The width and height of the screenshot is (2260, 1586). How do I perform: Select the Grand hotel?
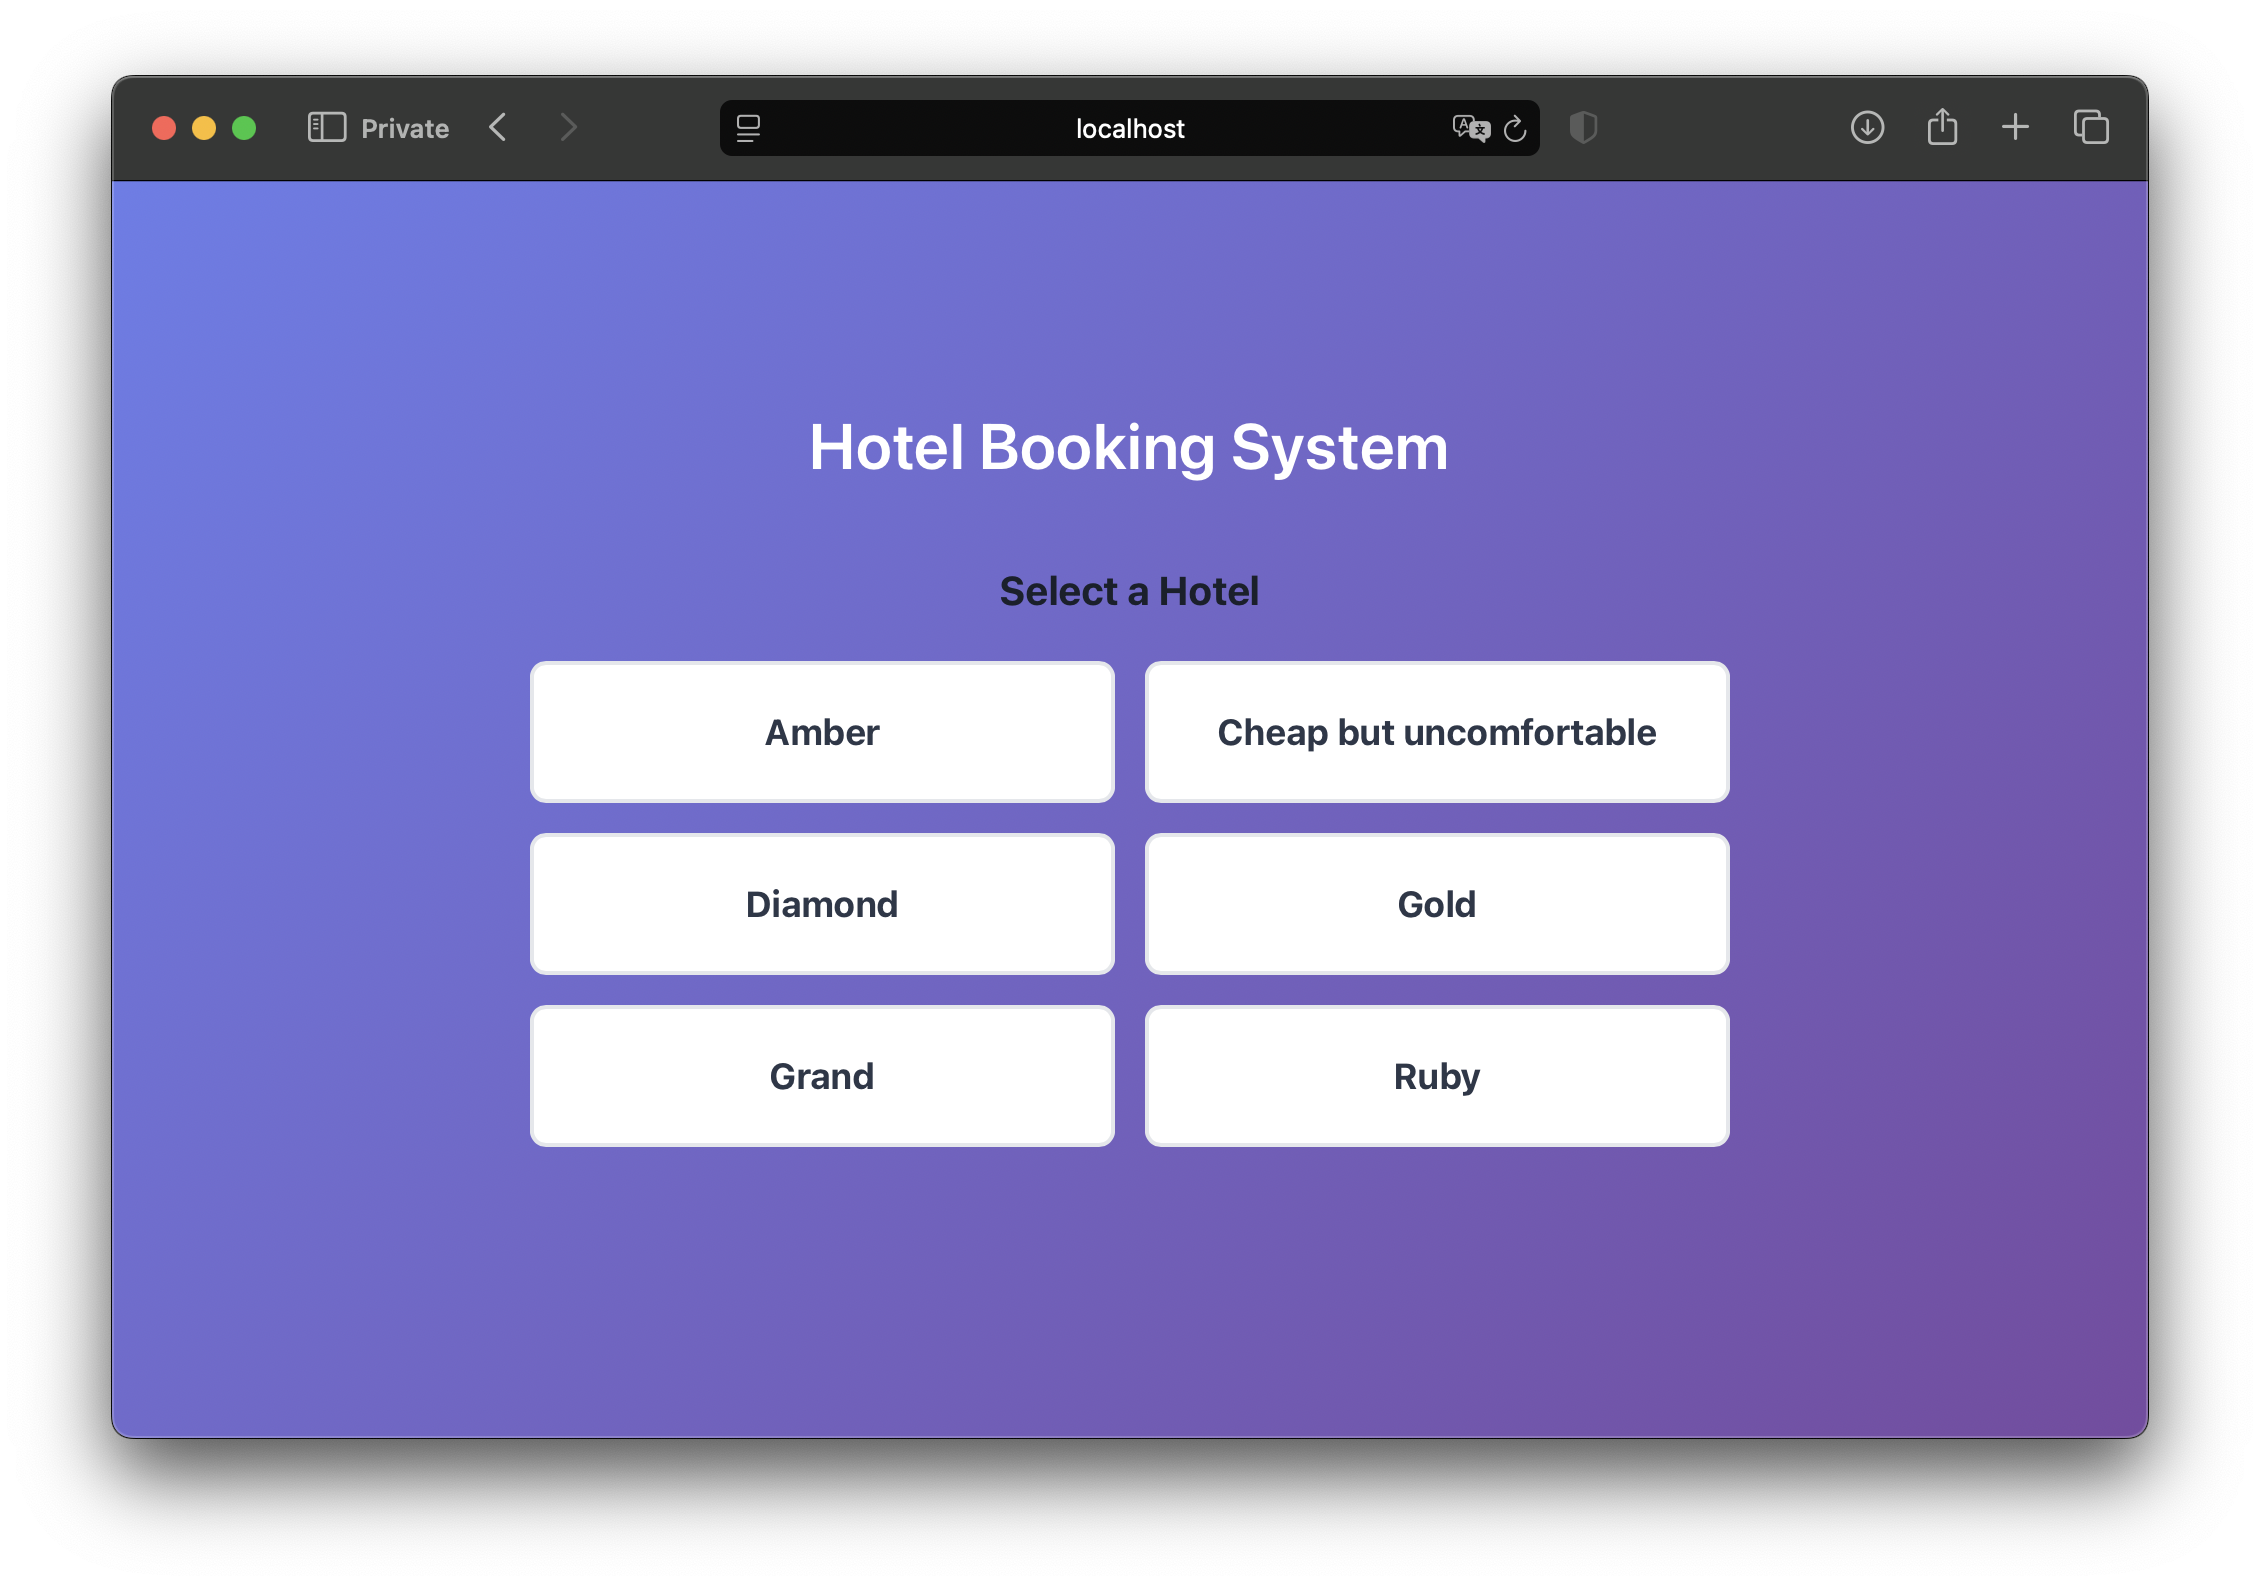click(822, 1075)
